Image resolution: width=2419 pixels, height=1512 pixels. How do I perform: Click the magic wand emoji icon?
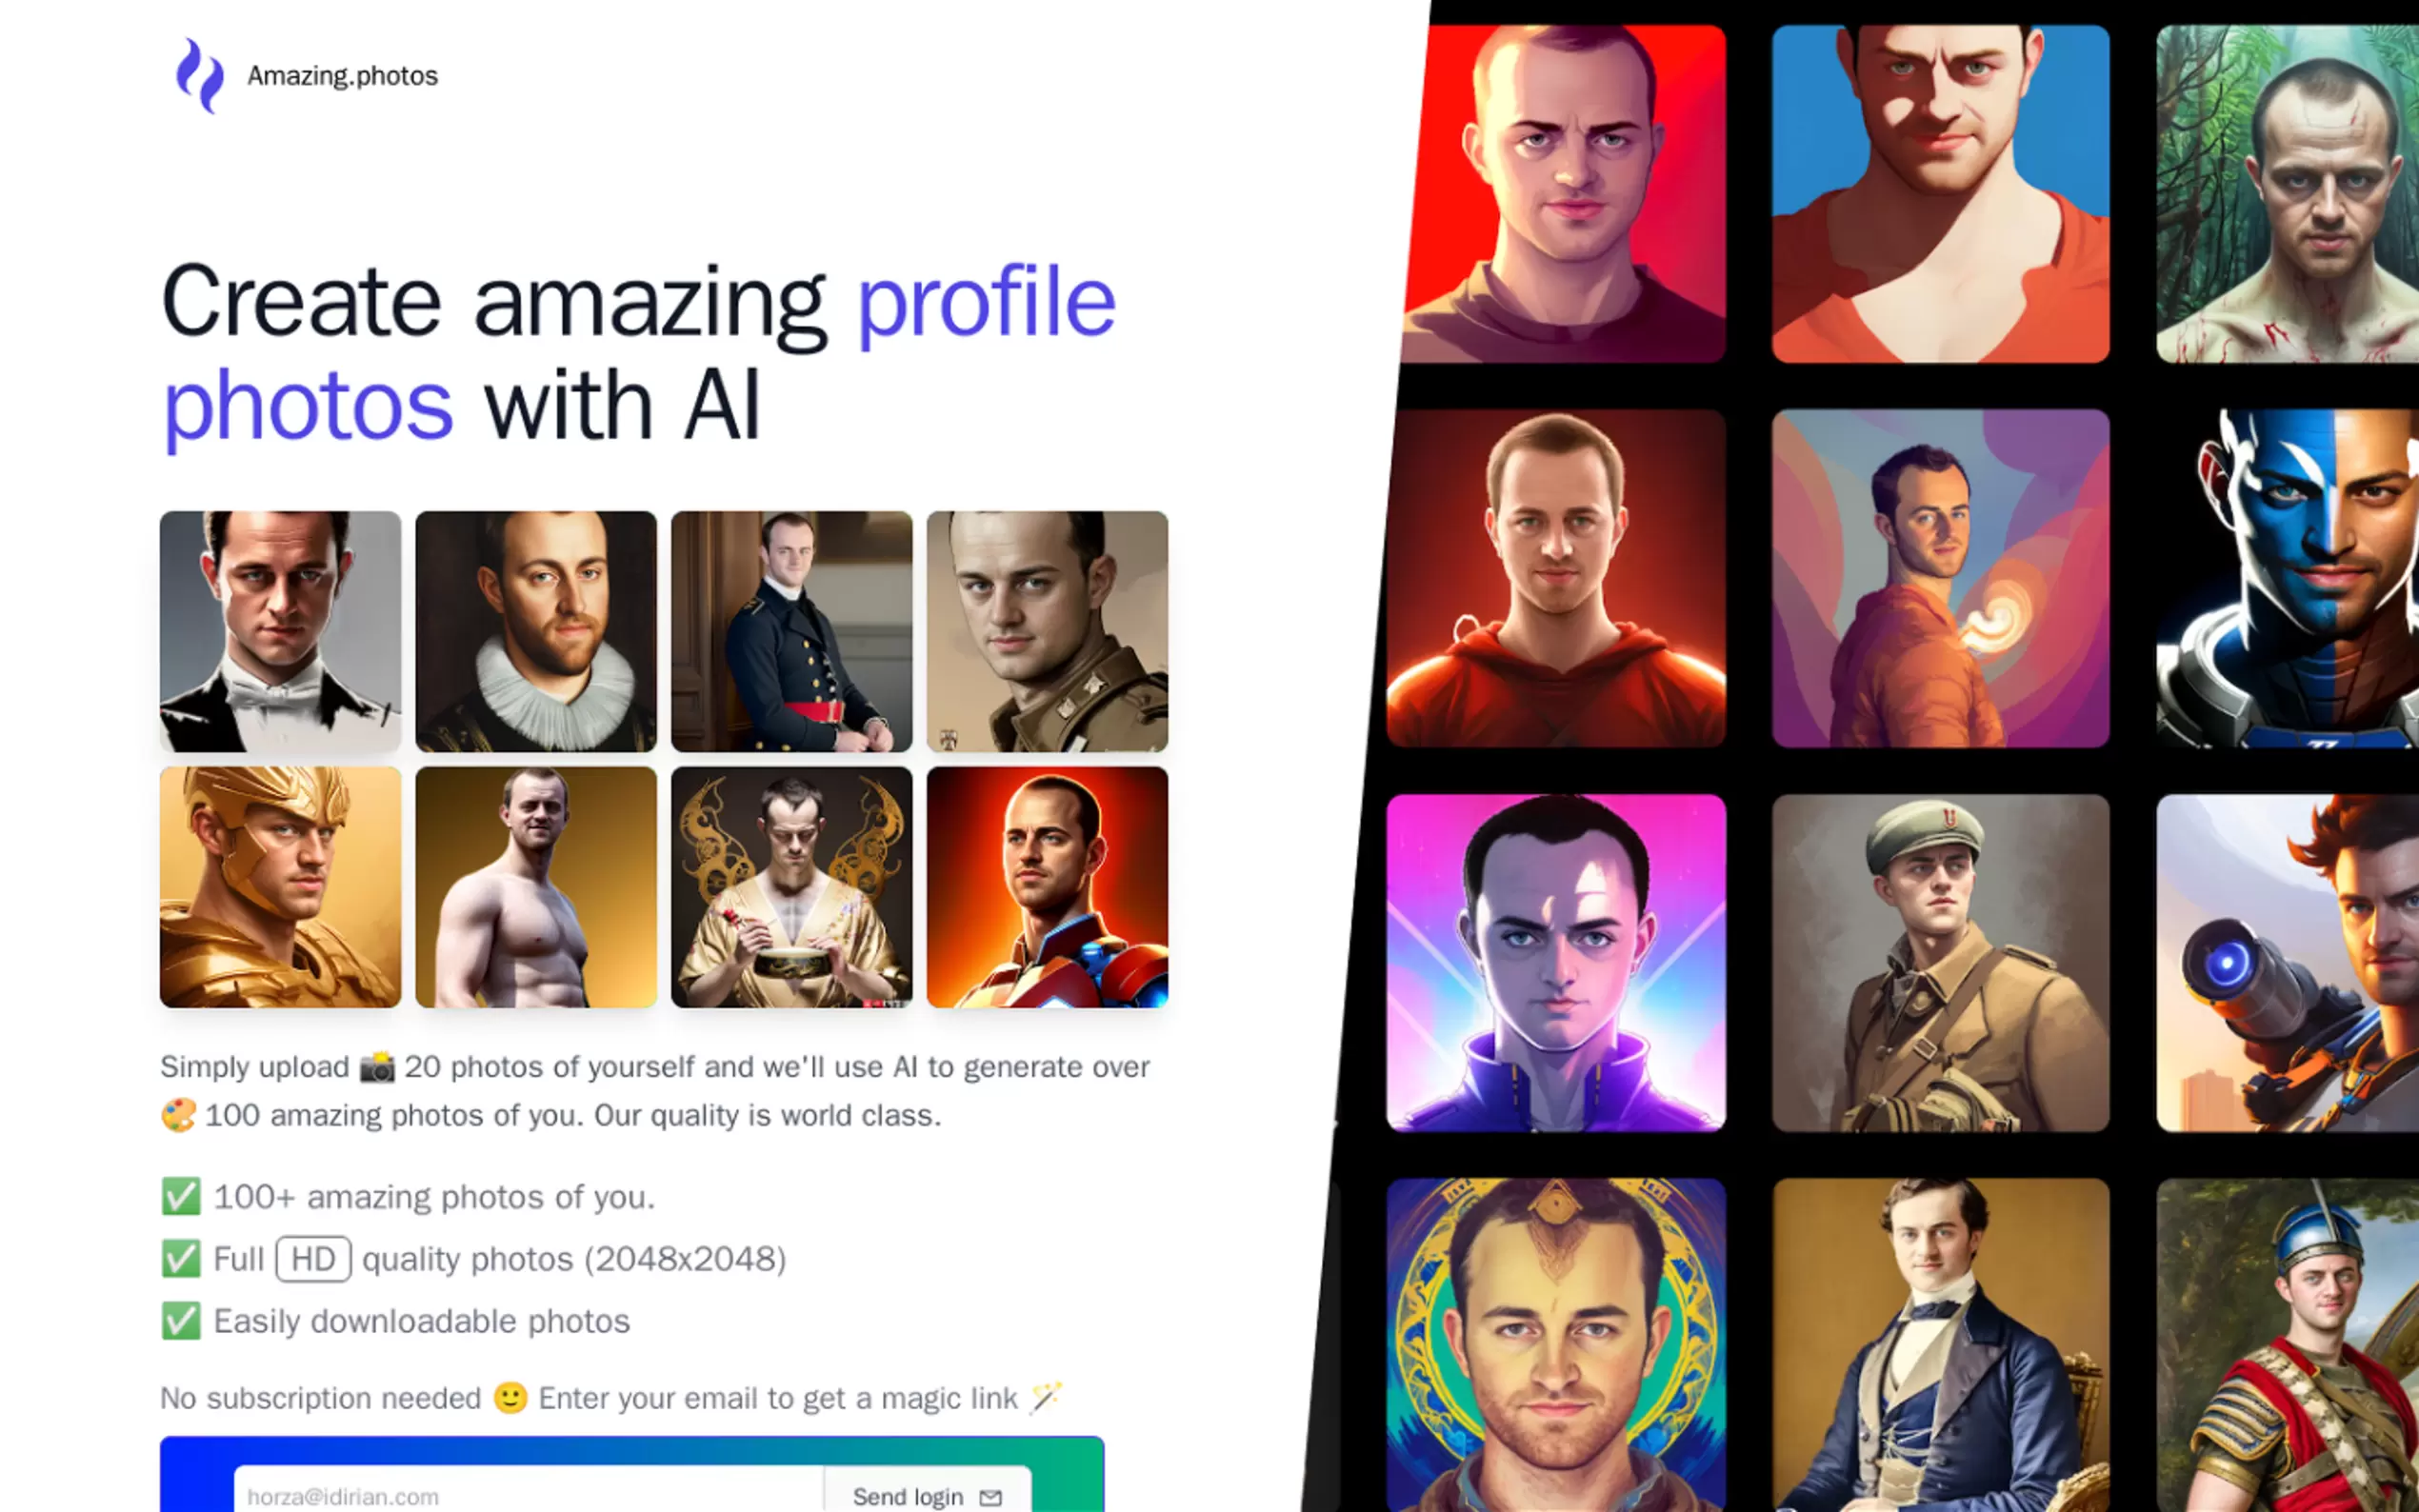(x=1046, y=1396)
